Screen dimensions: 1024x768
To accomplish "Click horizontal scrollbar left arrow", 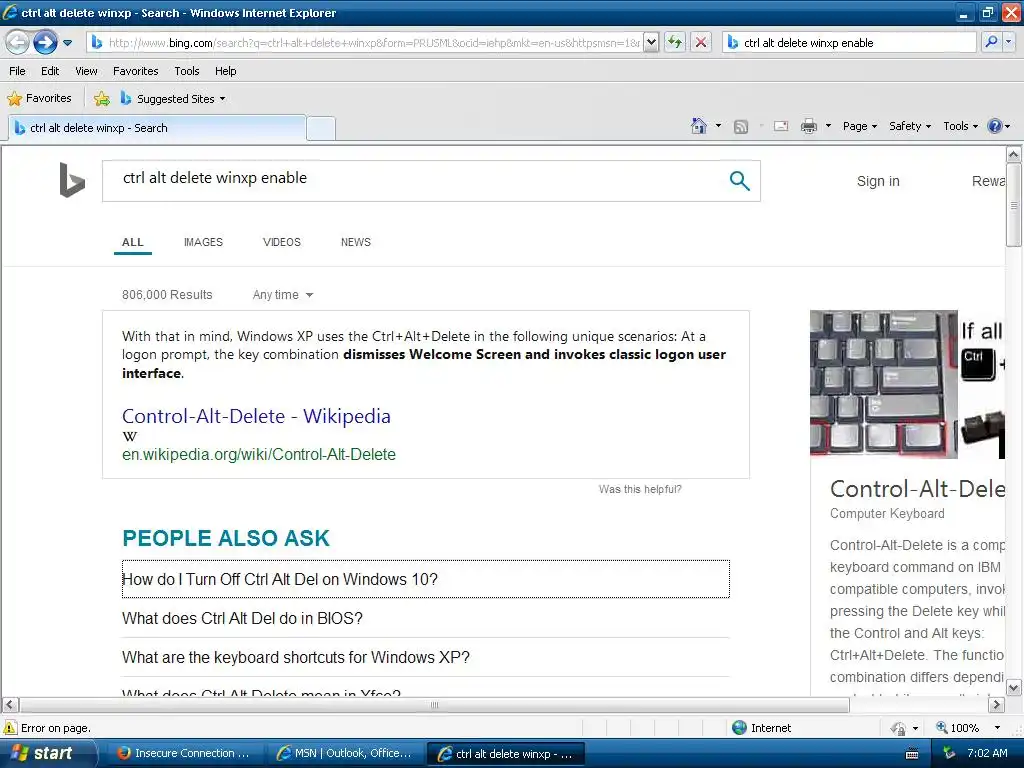I will click(10, 705).
